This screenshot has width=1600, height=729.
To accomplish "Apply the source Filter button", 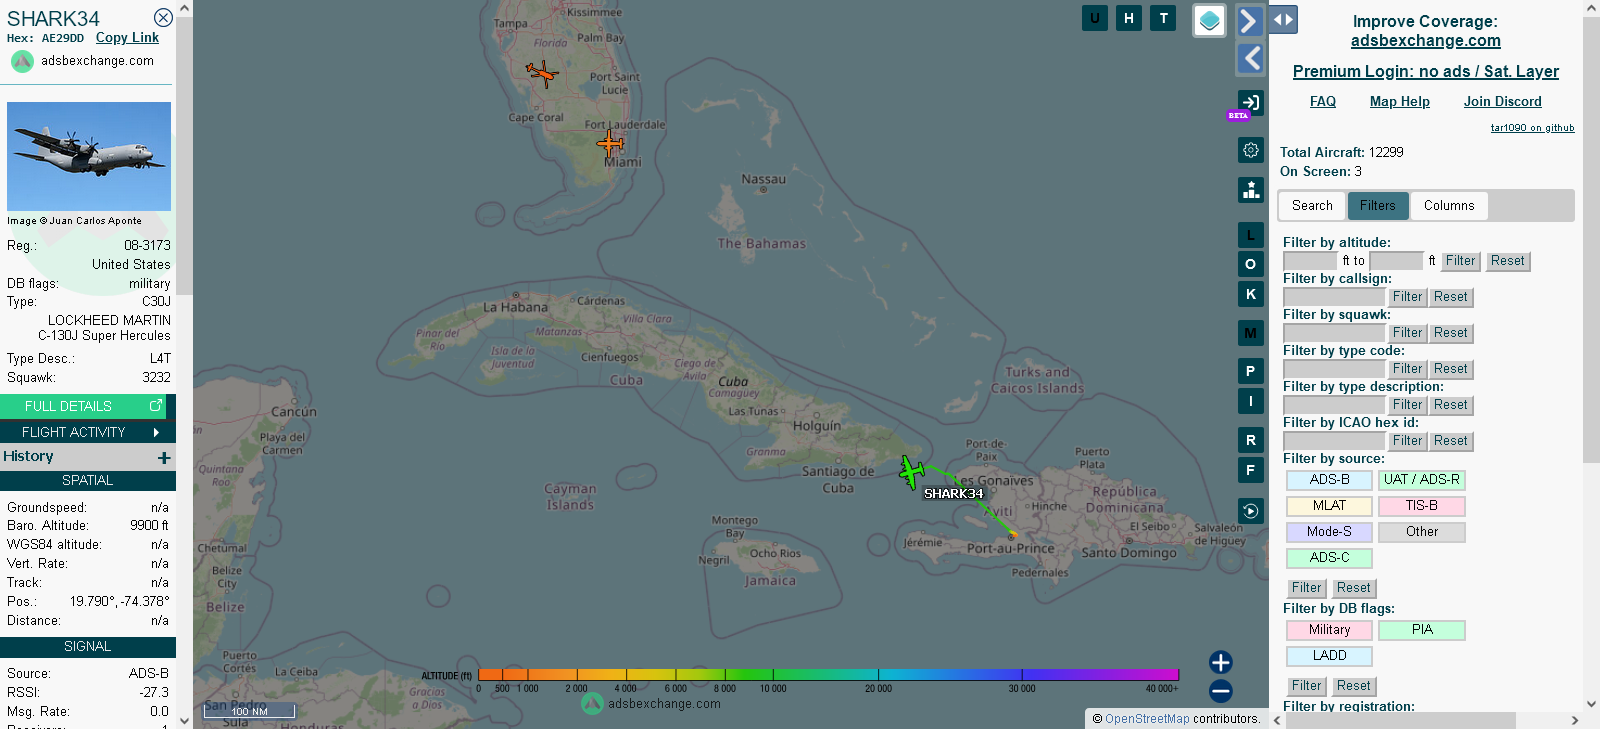I will [x=1306, y=588].
